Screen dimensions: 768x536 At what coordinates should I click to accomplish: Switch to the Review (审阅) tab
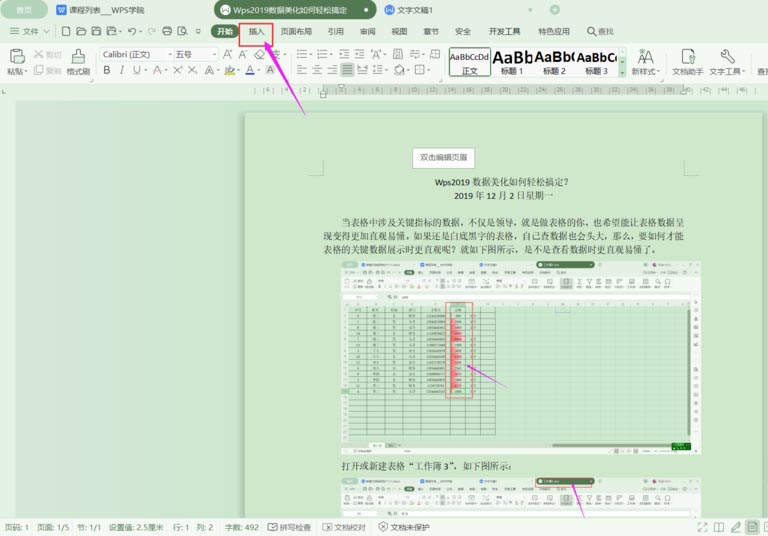tap(367, 31)
